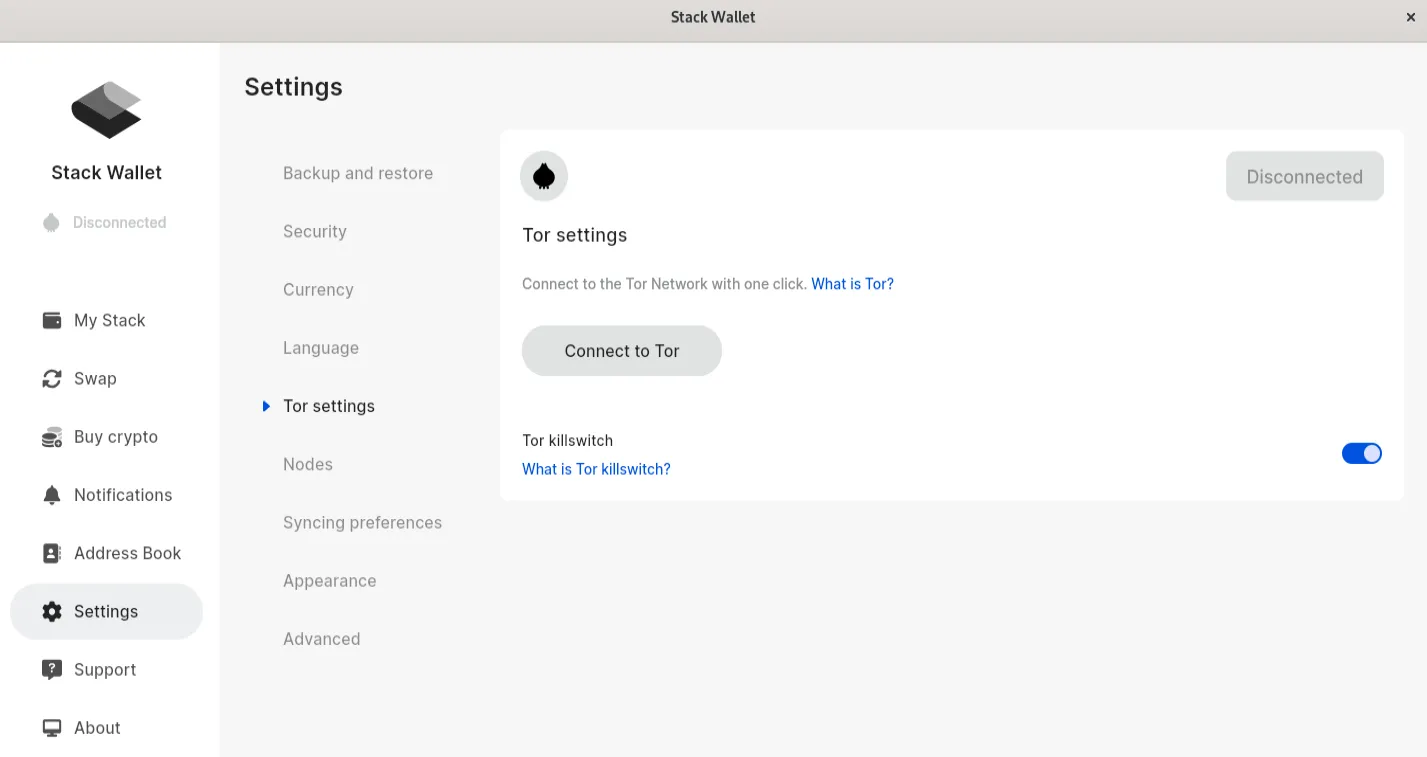Select the Settings sidebar item
The width and height of the screenshot is (1427, 757).
[106, 611]
